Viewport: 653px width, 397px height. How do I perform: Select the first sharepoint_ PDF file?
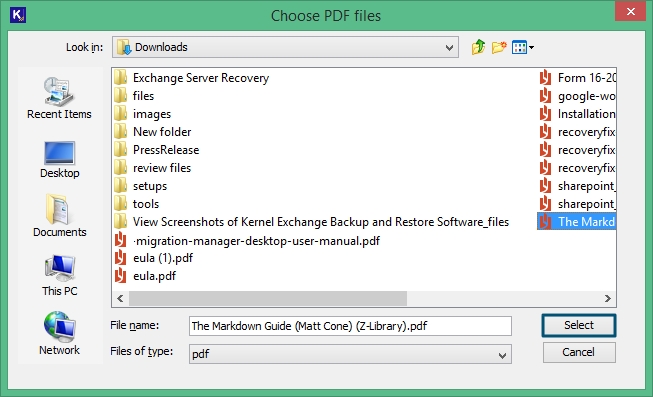[x=577, y=186]
